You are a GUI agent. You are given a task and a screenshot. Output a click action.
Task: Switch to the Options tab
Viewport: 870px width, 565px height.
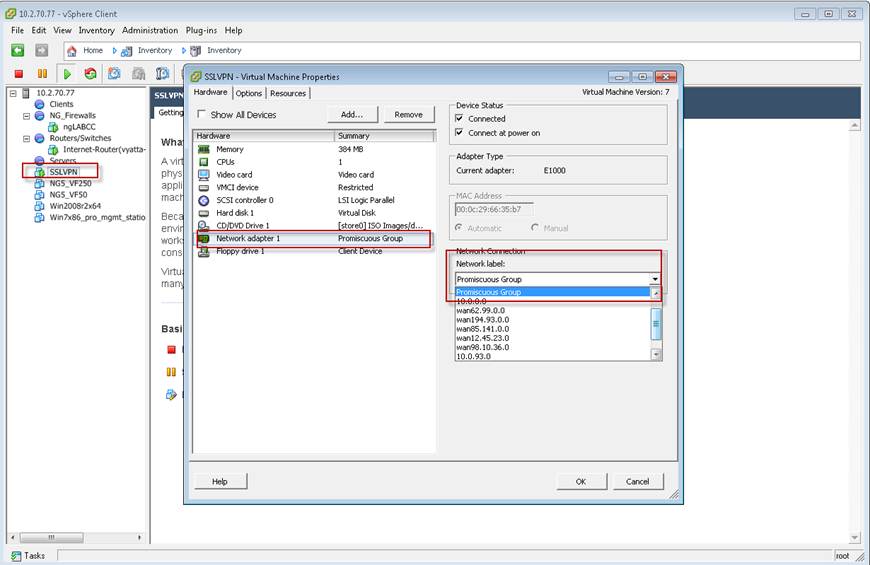pyautogui.click(x=249, y=93)
